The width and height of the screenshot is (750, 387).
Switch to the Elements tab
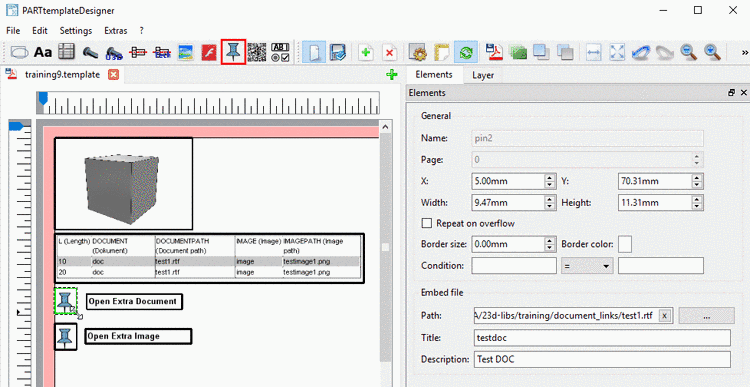click(x=433, y=75)
